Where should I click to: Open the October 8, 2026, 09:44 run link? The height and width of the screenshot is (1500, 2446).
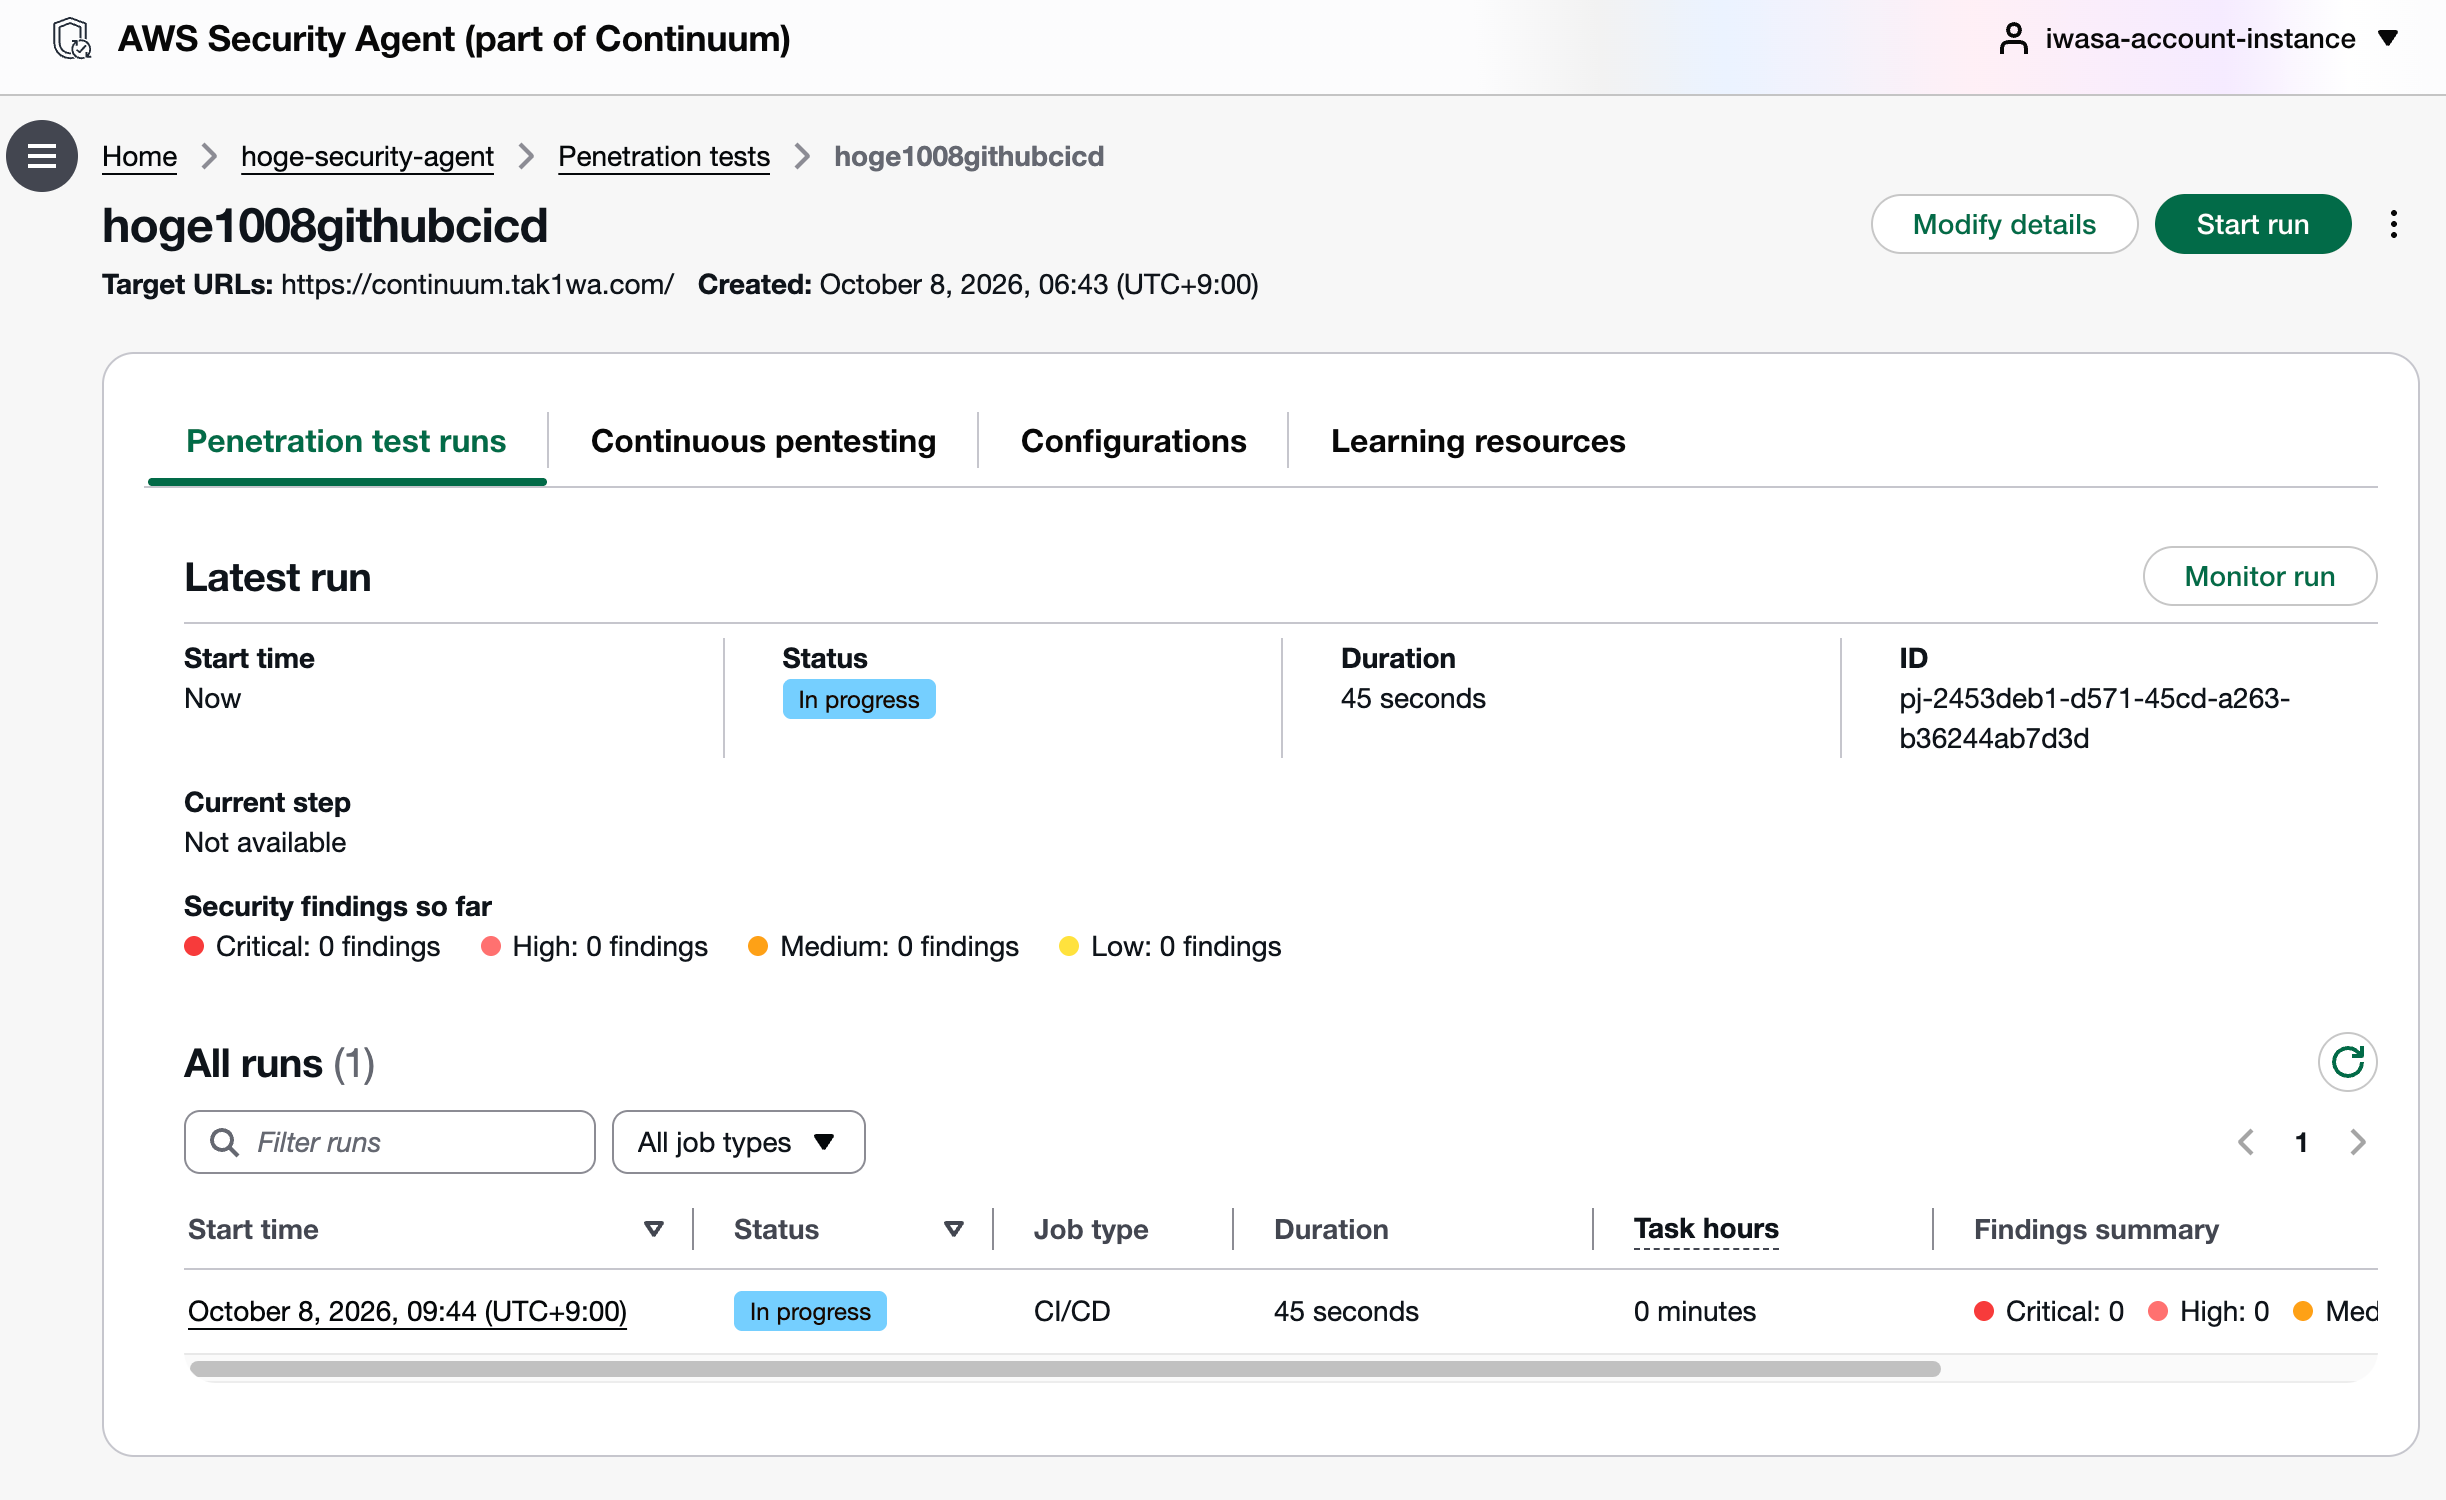[x=407, y=1311]
